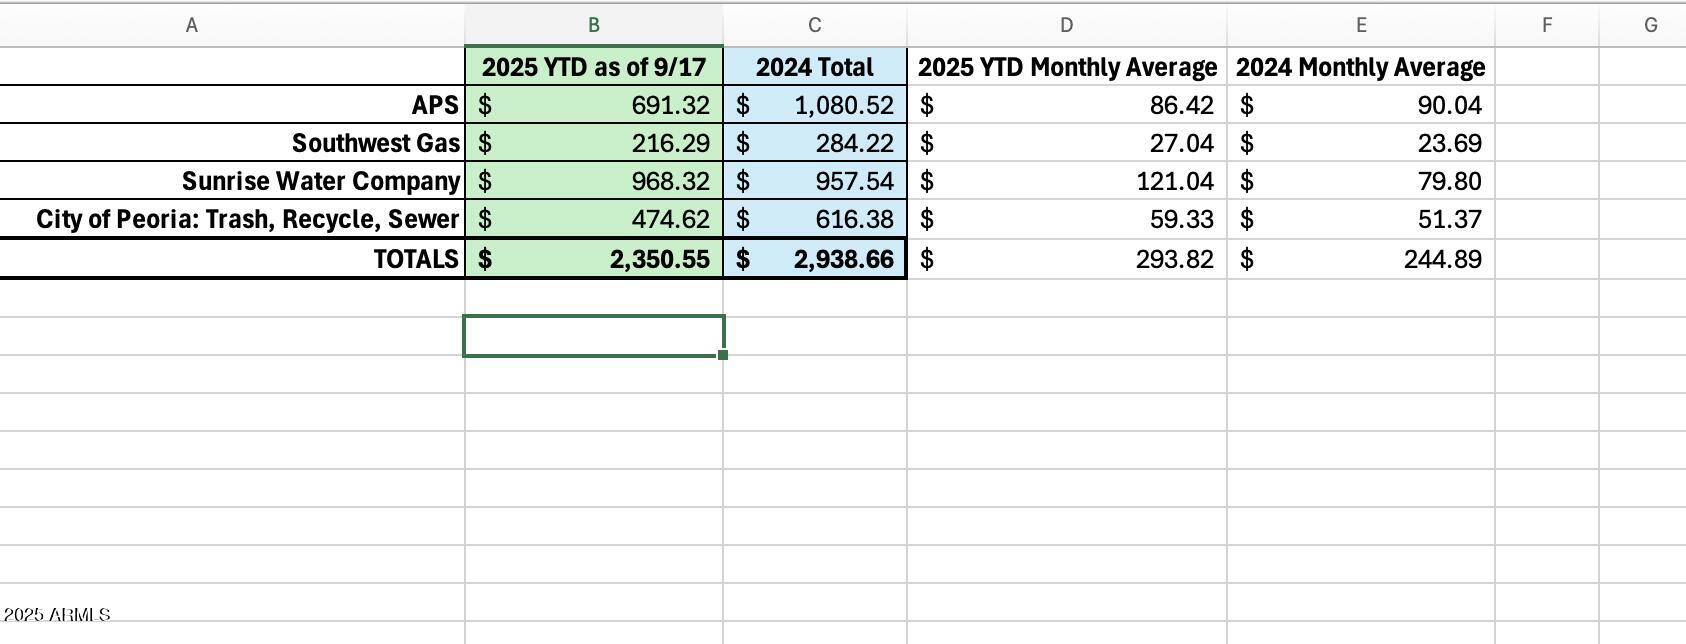1686x644 pixels.
Task: Click the 'APS' row label cell
Action: pos(232,105)
